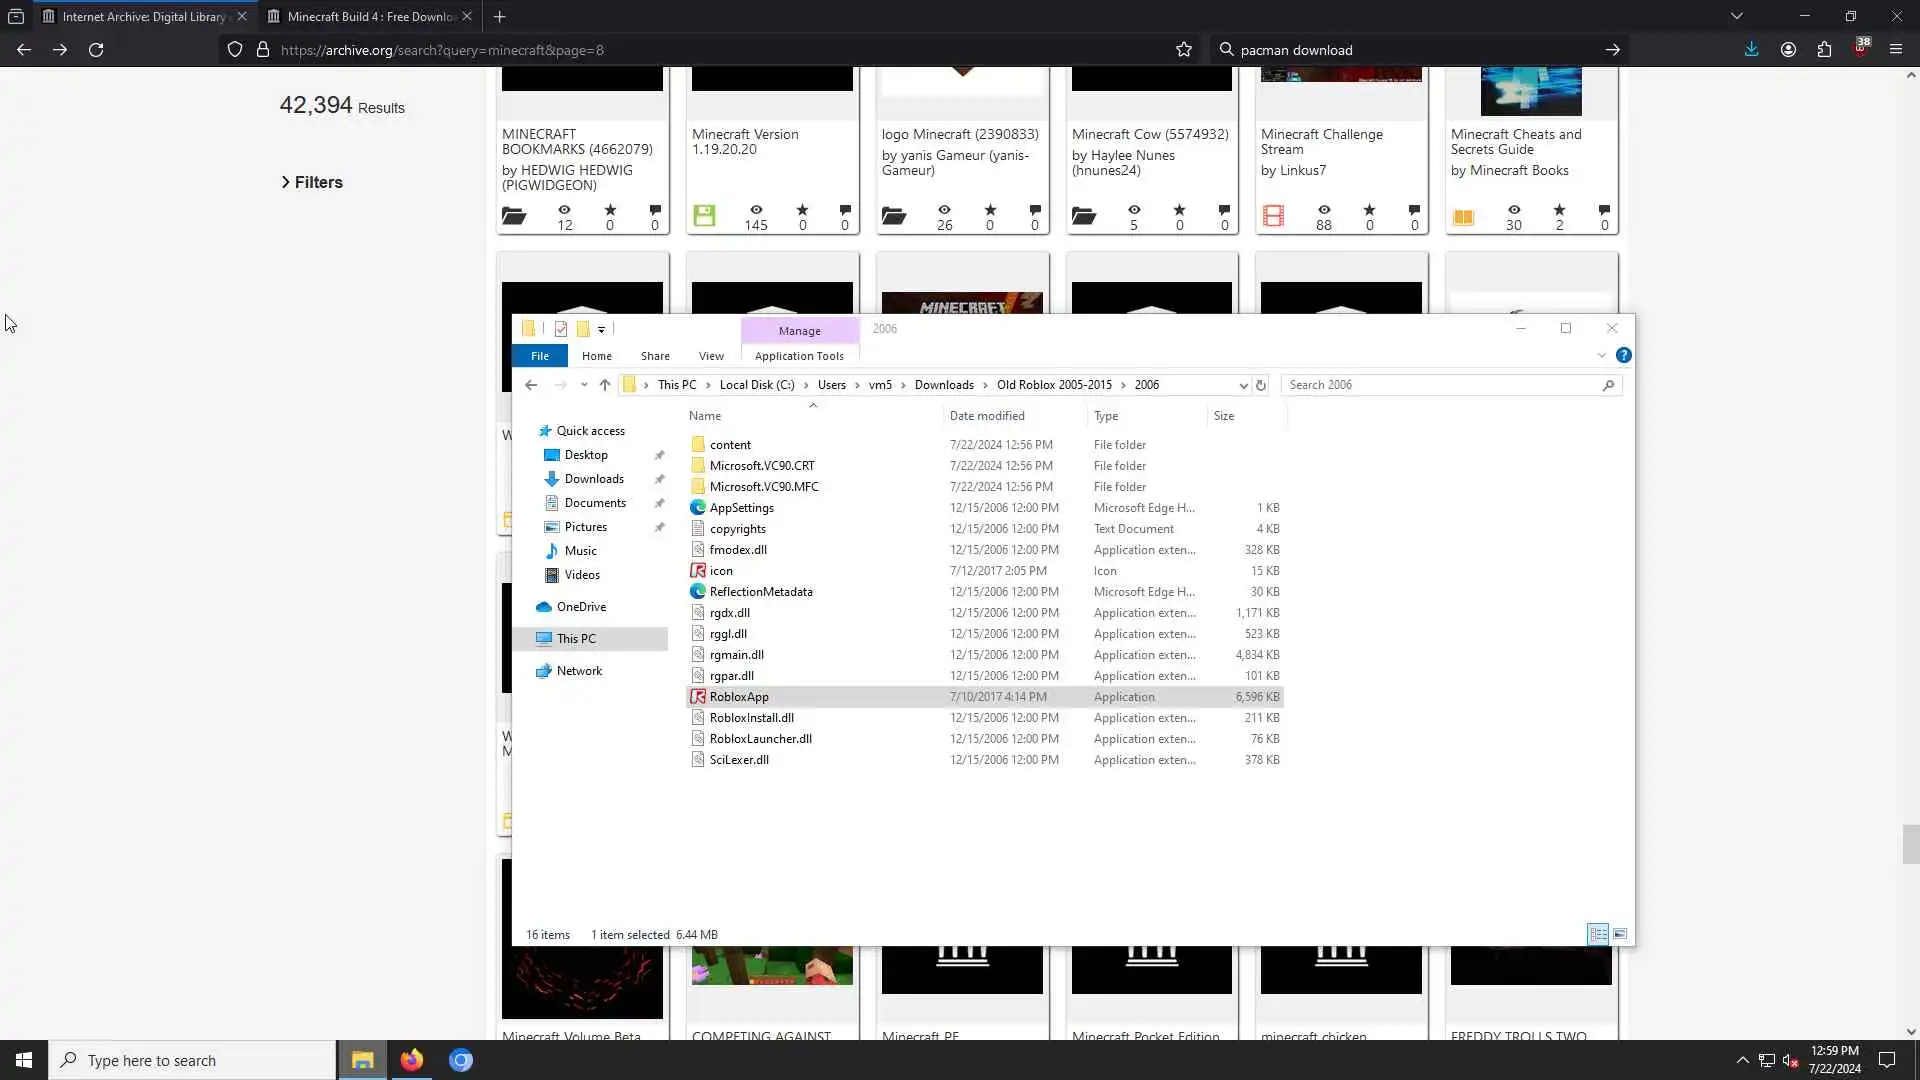Refresh the Explorer folder view
Screen dimensions: 1920x1080
(x=1261, y=385)
